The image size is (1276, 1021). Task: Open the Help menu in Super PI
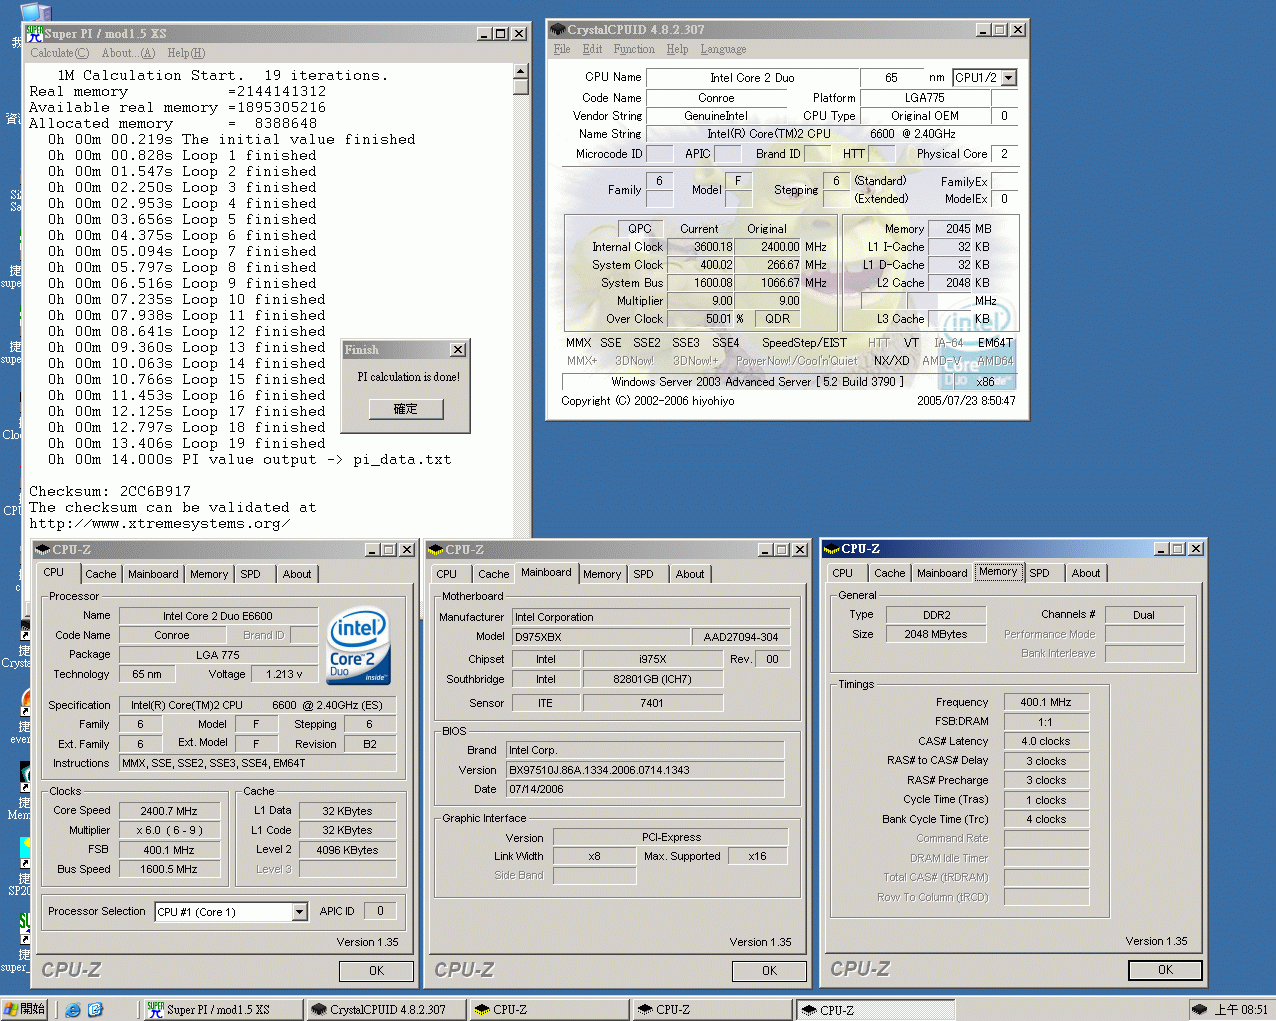(x=186, y=53)
